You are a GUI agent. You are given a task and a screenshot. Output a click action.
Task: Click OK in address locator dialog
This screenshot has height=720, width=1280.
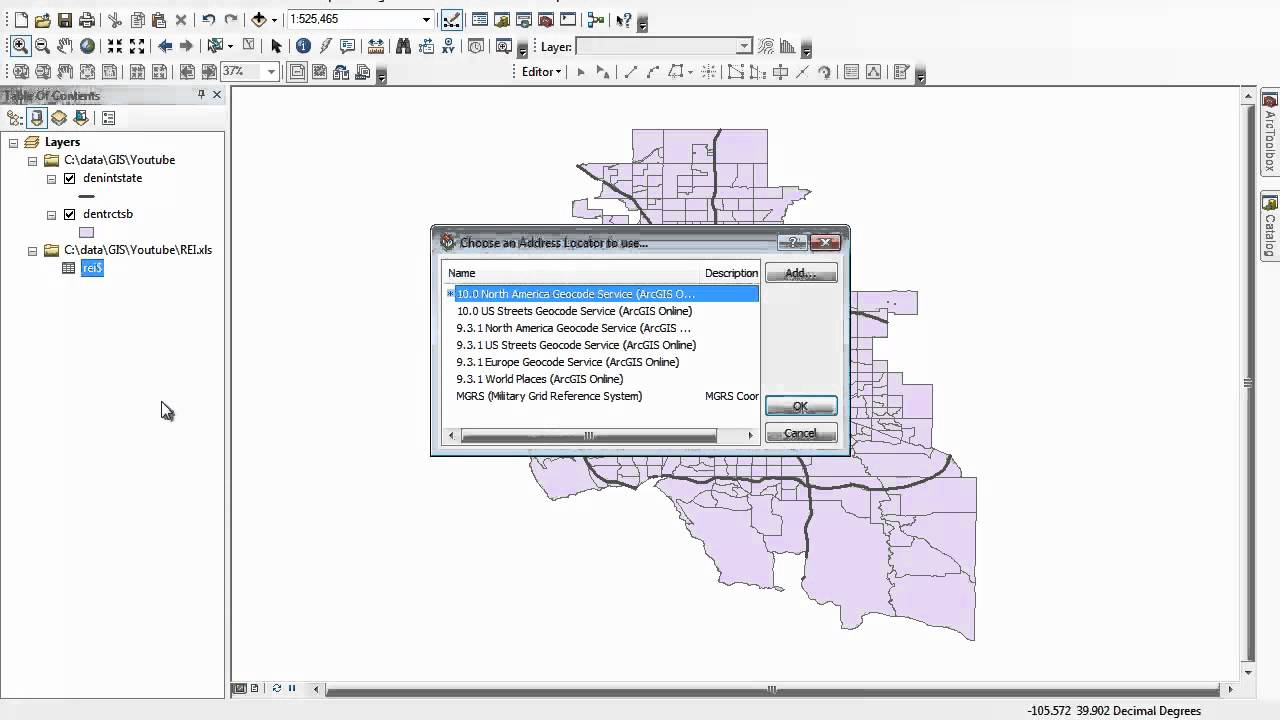tap(801, 406)
